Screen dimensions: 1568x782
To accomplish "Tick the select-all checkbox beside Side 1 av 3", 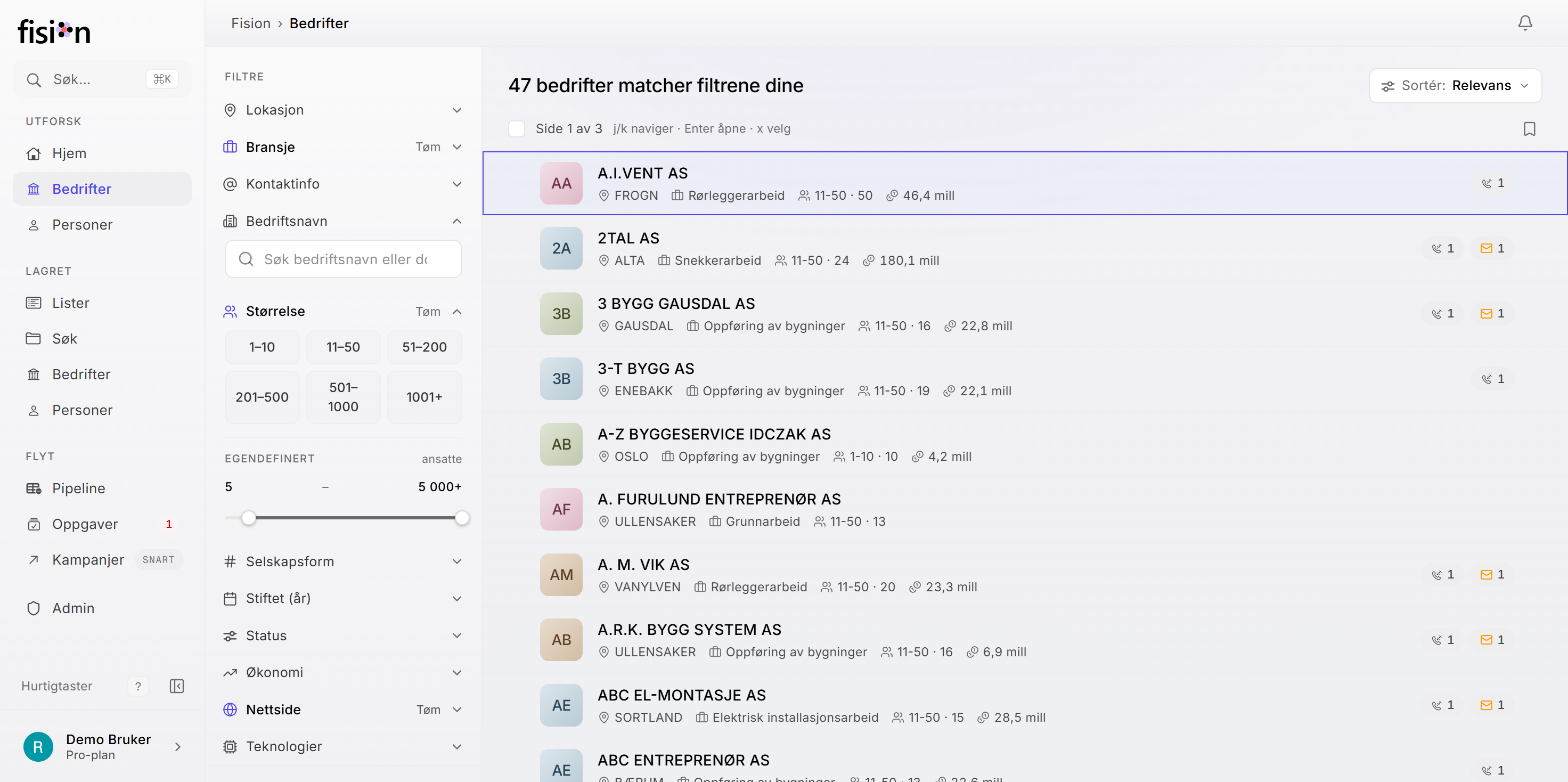I will (x=517, y=129).
